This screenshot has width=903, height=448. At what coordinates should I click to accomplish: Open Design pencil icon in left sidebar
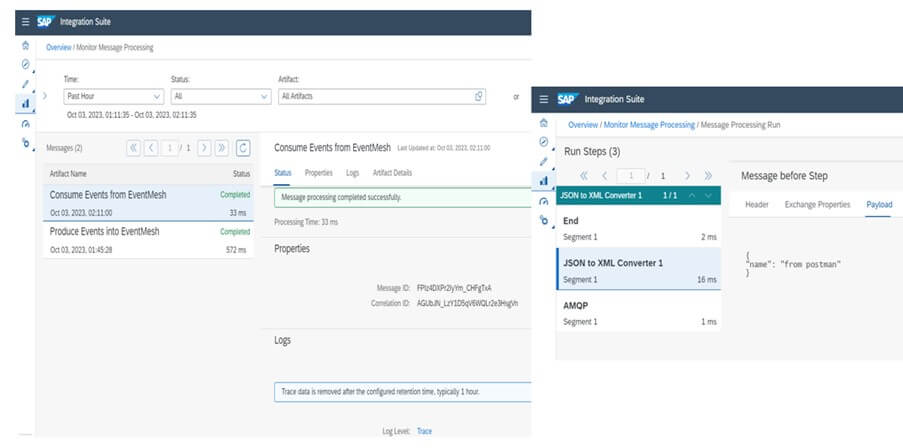[25, 84]
